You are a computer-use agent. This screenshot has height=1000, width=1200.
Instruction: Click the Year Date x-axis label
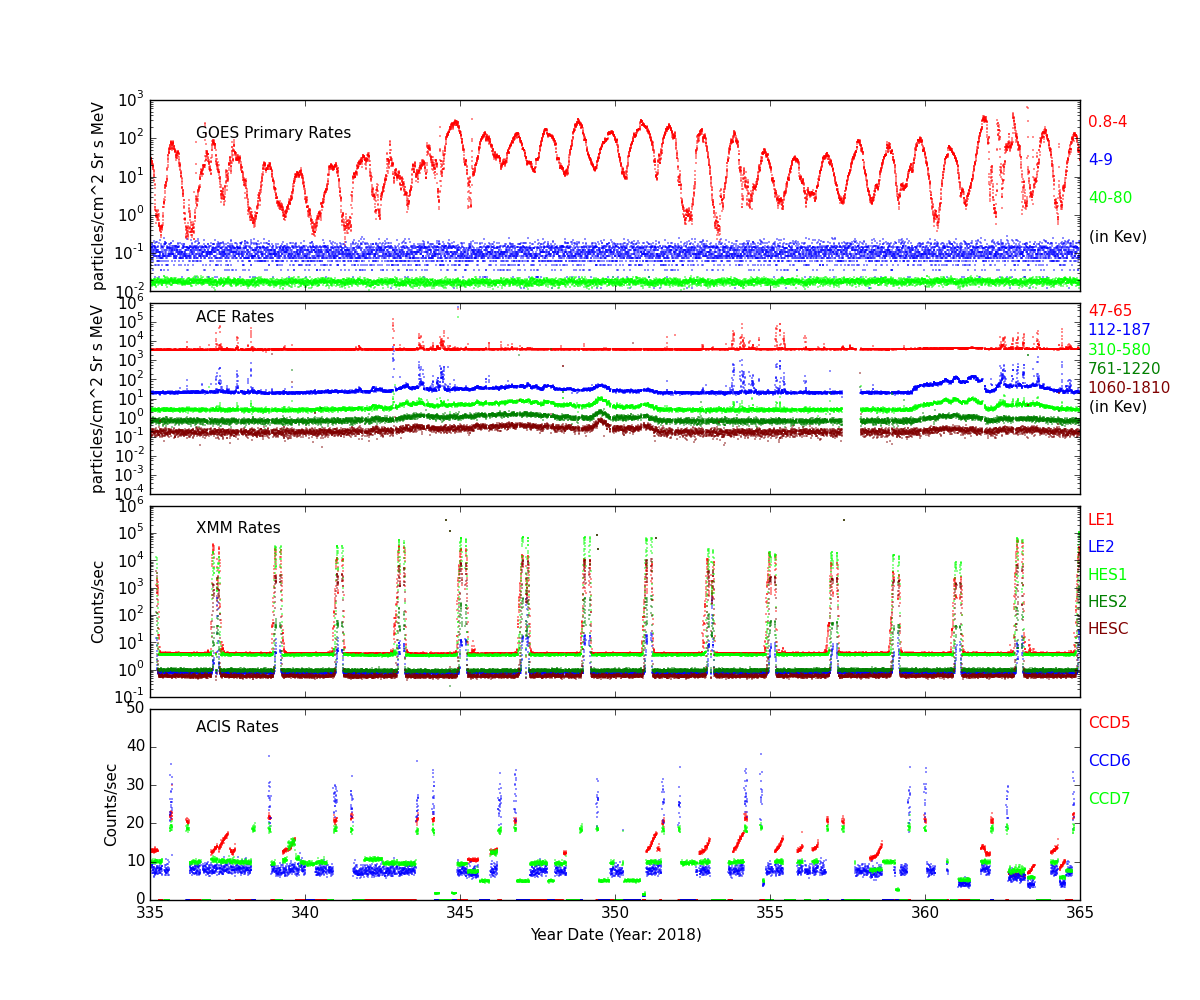(x=615, y=935)
